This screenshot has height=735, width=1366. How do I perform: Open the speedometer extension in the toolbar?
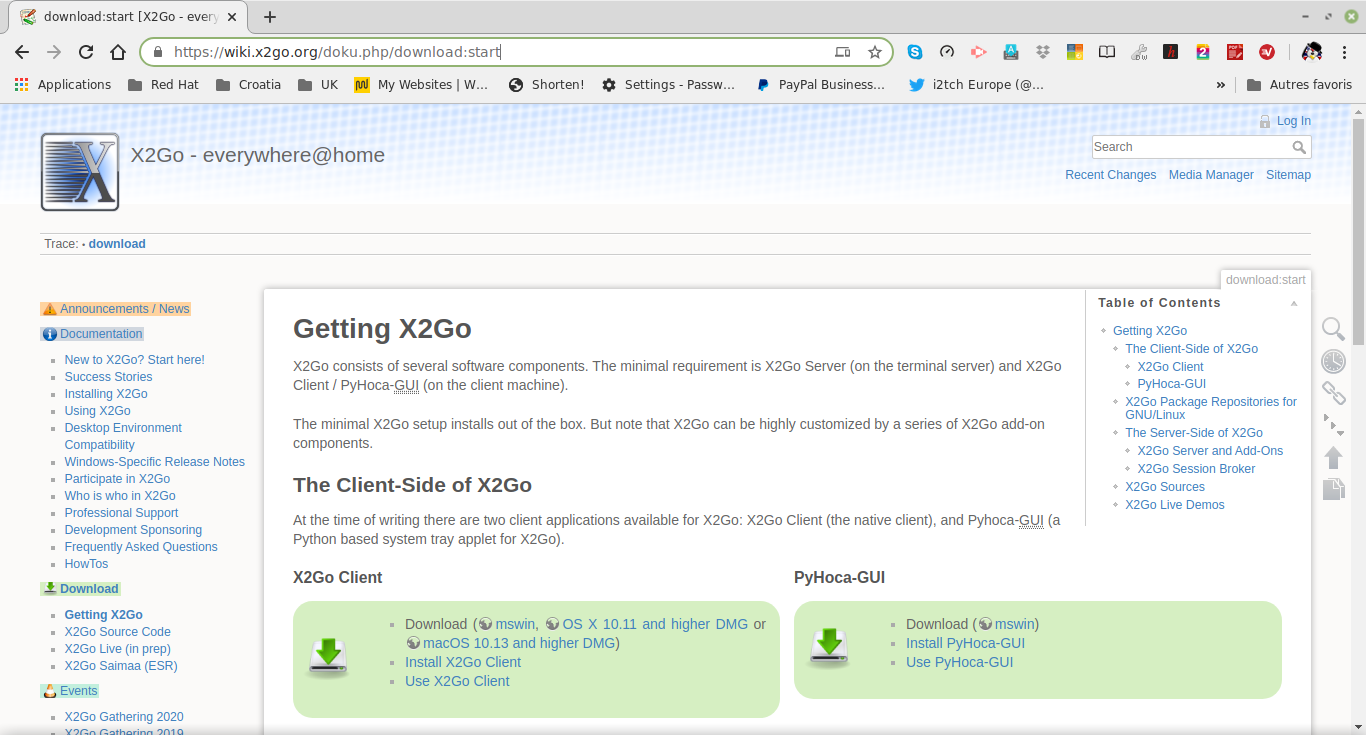947,52
